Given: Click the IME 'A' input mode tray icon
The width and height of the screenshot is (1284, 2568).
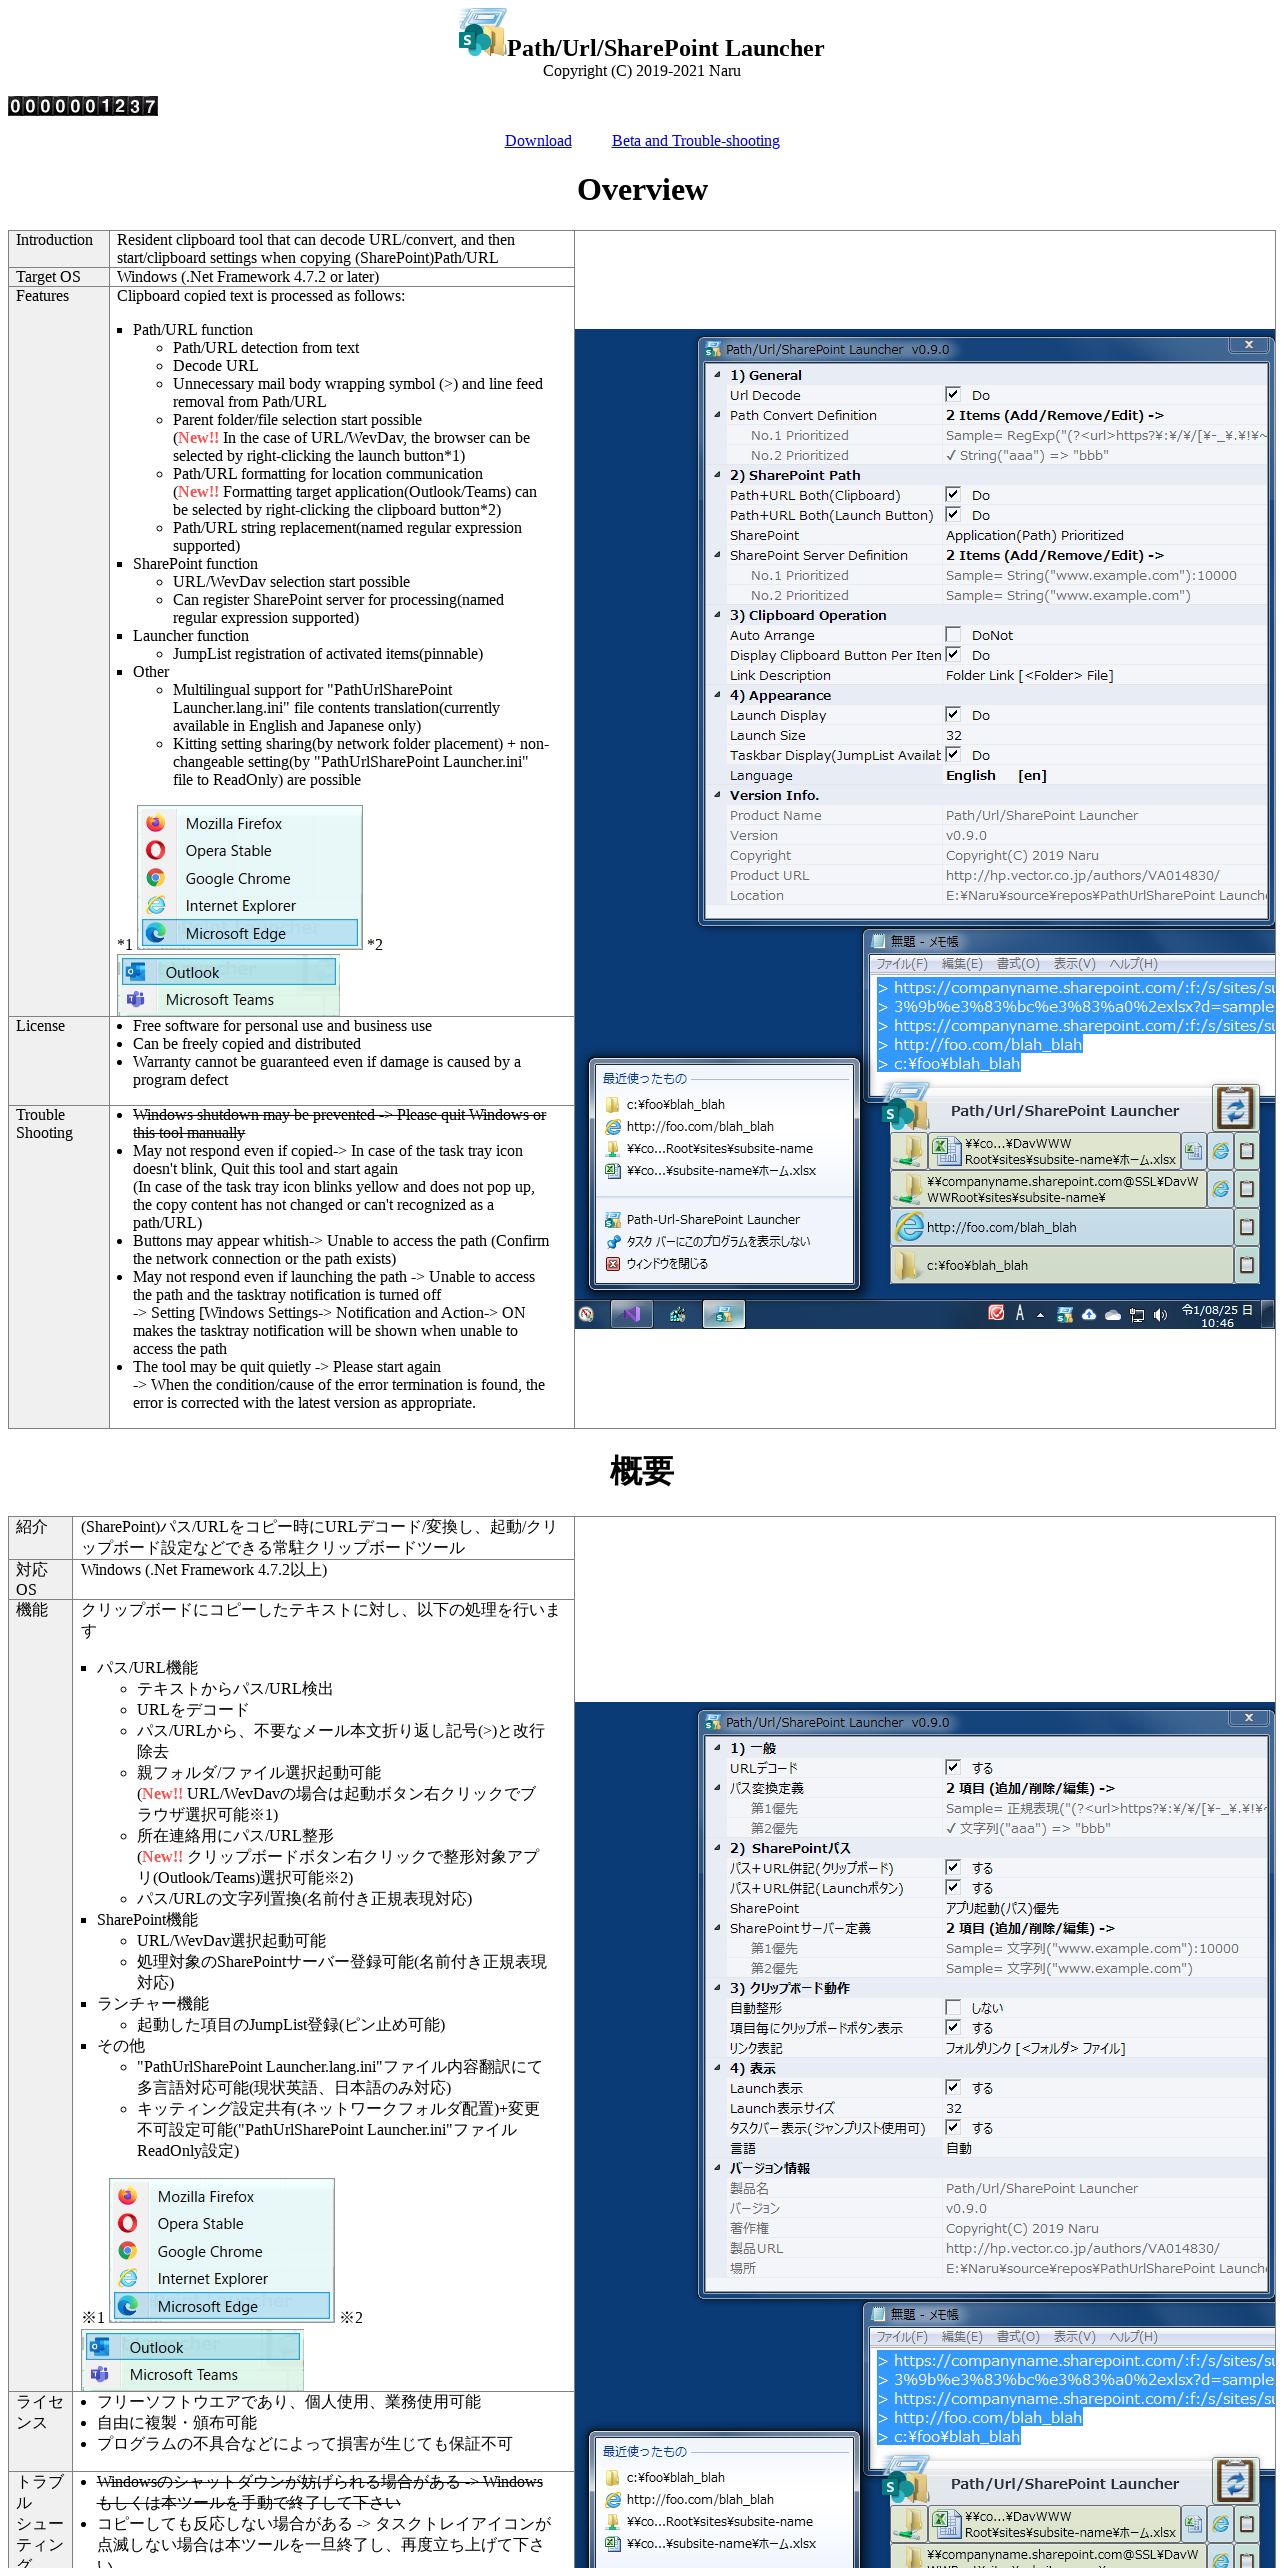Looking at the screenshot, I should point(1020,1313).
